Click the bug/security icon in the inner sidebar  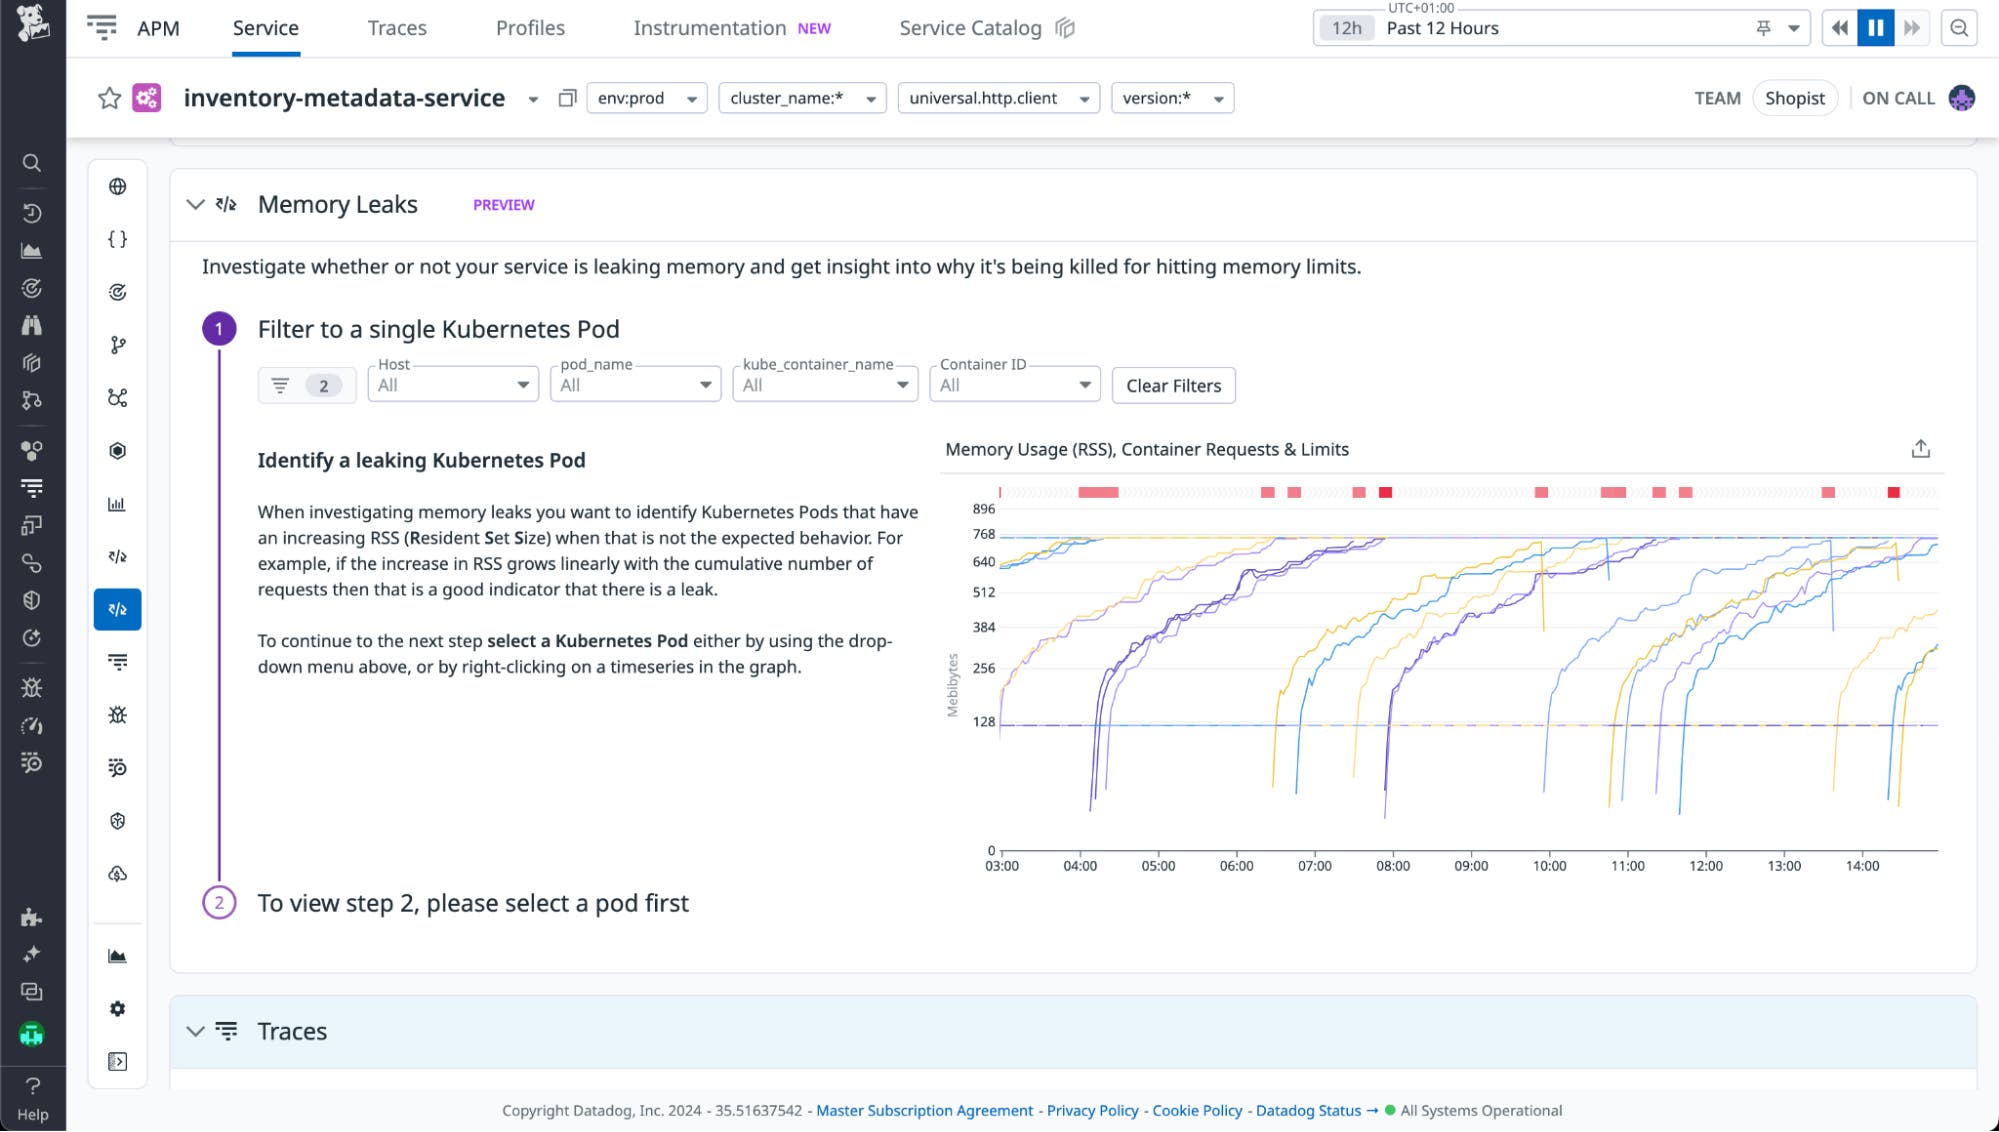pos(117,714)
